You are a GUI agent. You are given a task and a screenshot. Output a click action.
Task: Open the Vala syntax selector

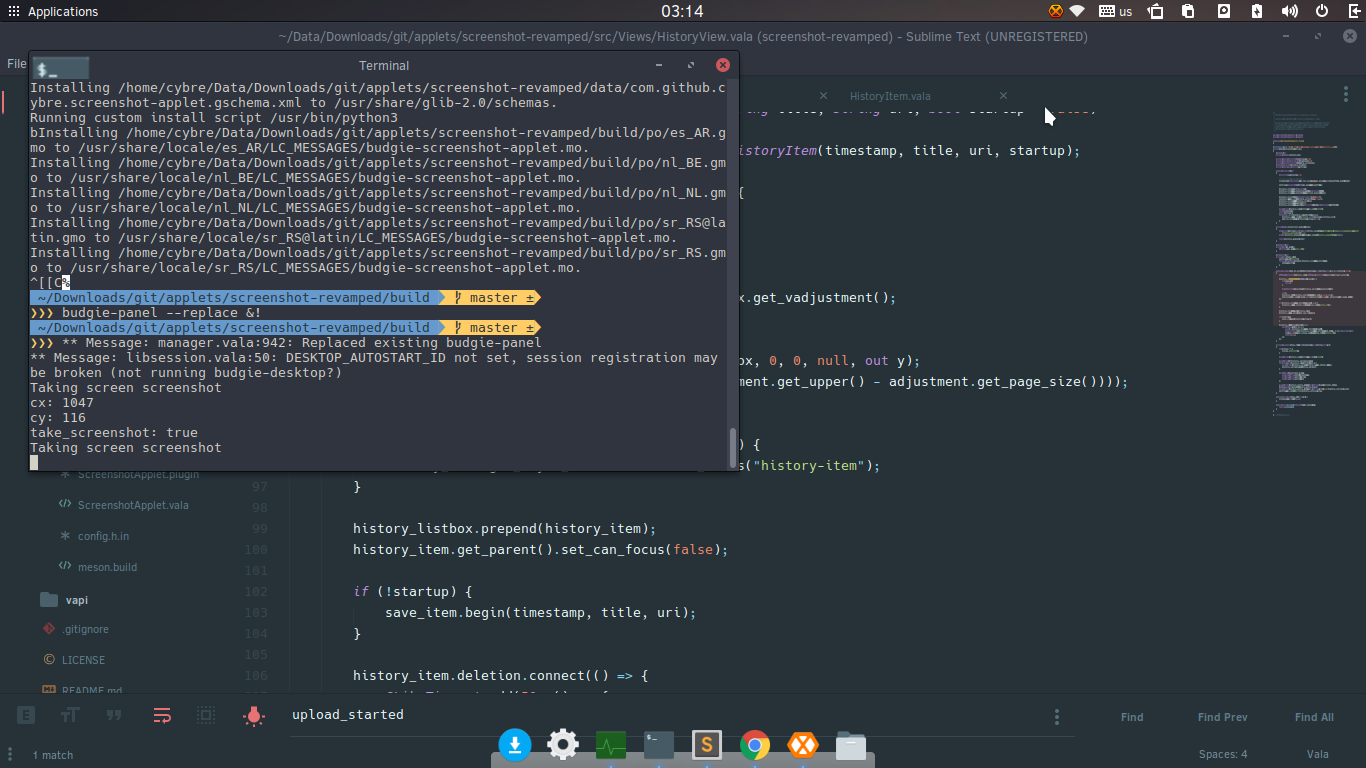pyautogui.click(x=1317, y=755)
